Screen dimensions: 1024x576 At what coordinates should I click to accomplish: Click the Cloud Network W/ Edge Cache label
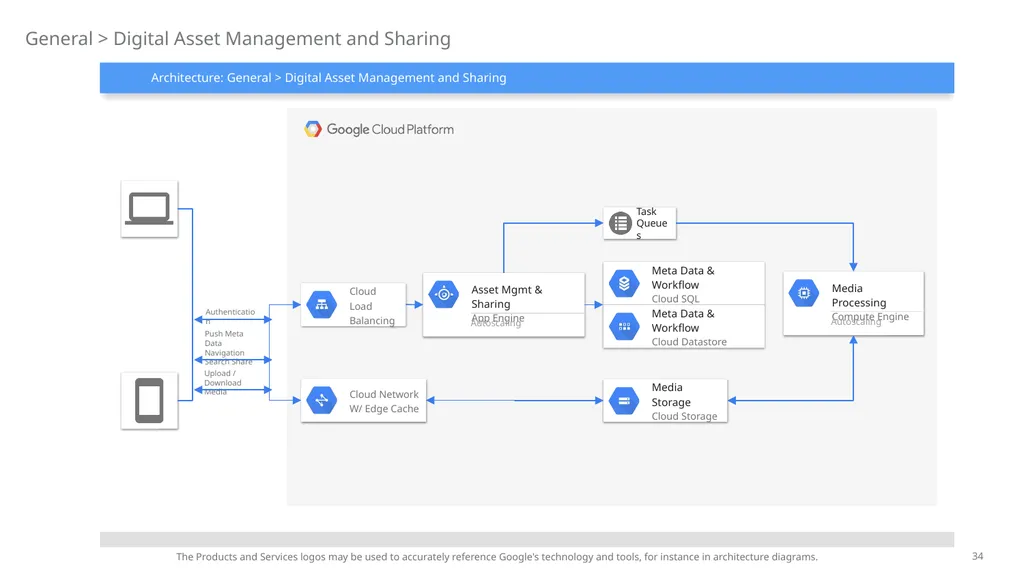pos(384,402)
